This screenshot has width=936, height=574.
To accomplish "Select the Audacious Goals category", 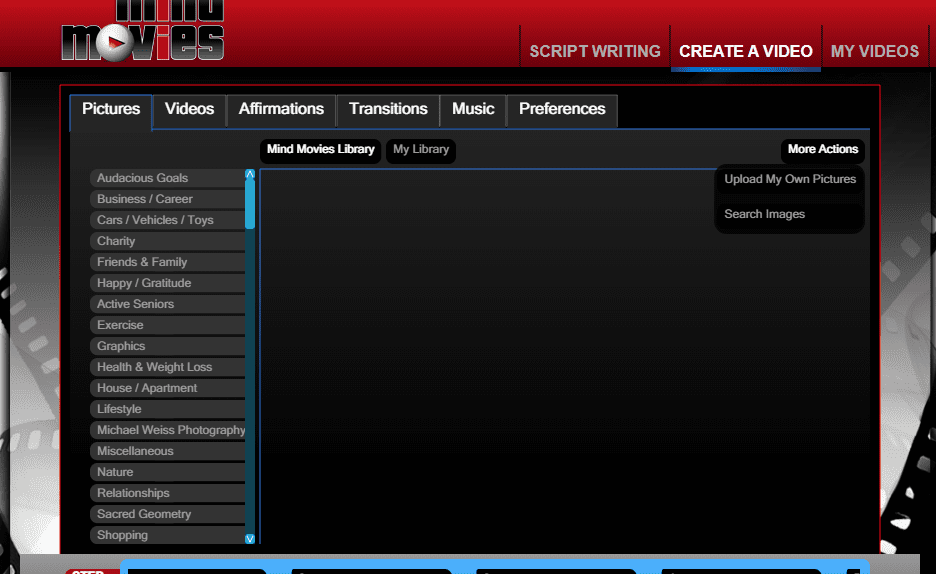I will pos(168,178).
